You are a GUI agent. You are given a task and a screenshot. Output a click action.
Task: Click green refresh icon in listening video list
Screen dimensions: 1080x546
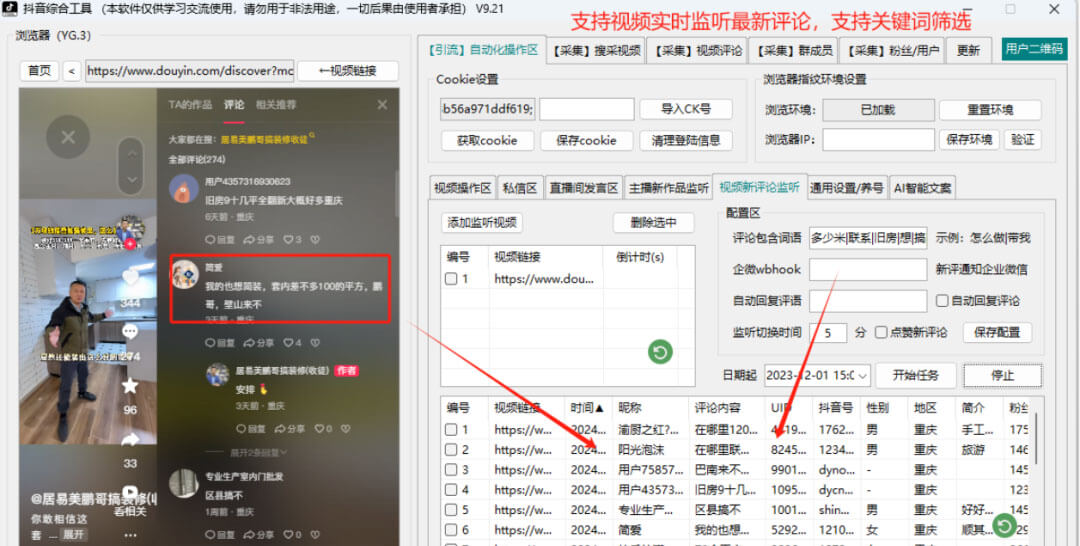point(660,353)
